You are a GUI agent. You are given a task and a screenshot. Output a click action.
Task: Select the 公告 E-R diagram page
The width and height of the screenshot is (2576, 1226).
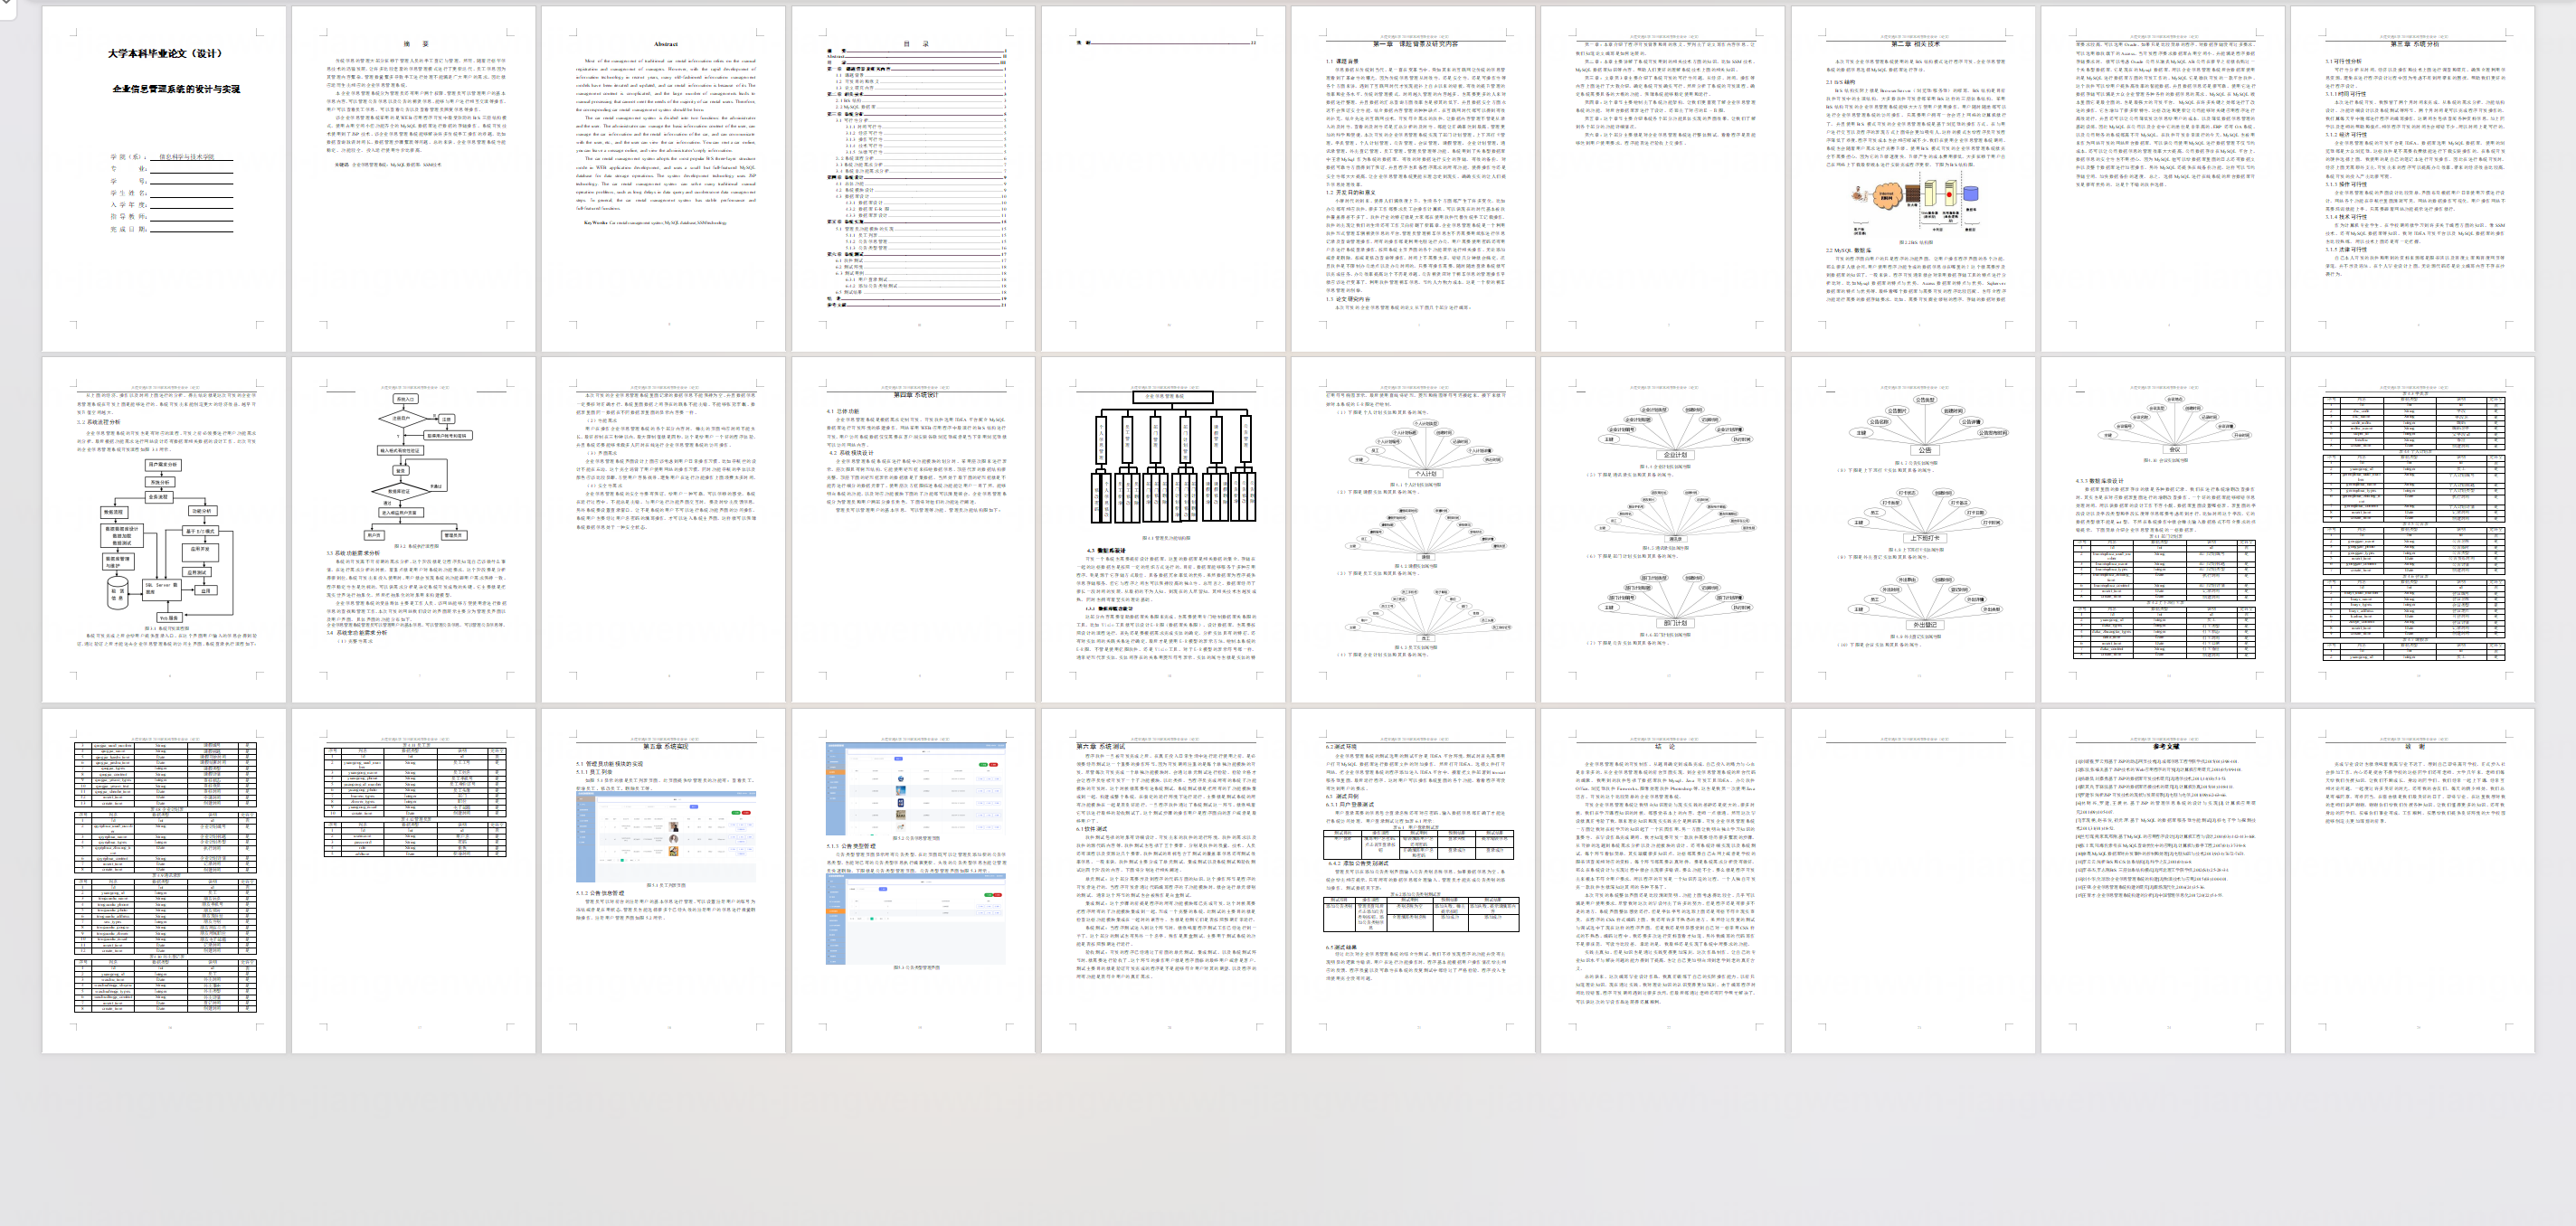coord(1913,530)
